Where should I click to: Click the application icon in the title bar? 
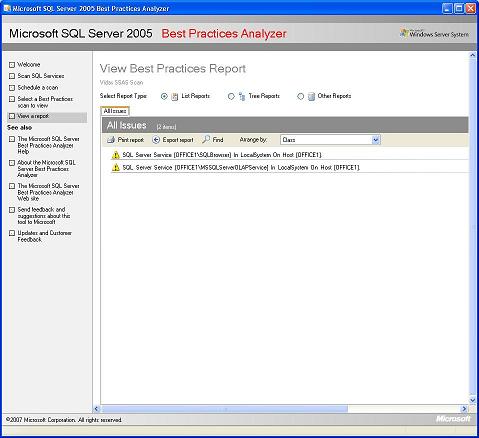(7, 8)
